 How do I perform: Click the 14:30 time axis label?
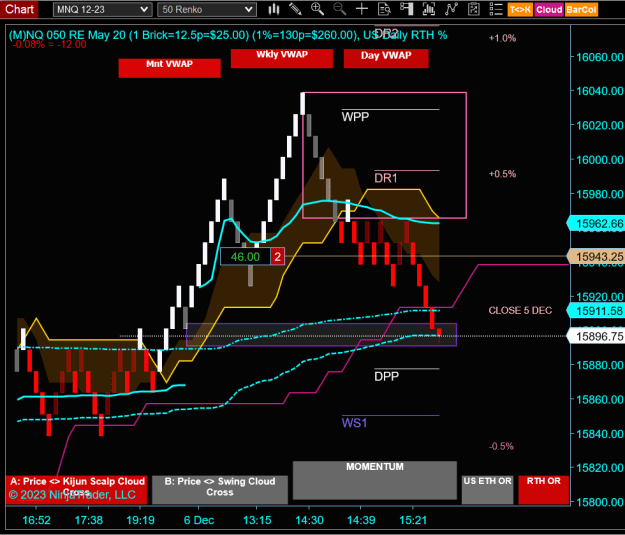pyautogui.click(x=309, y=520)
